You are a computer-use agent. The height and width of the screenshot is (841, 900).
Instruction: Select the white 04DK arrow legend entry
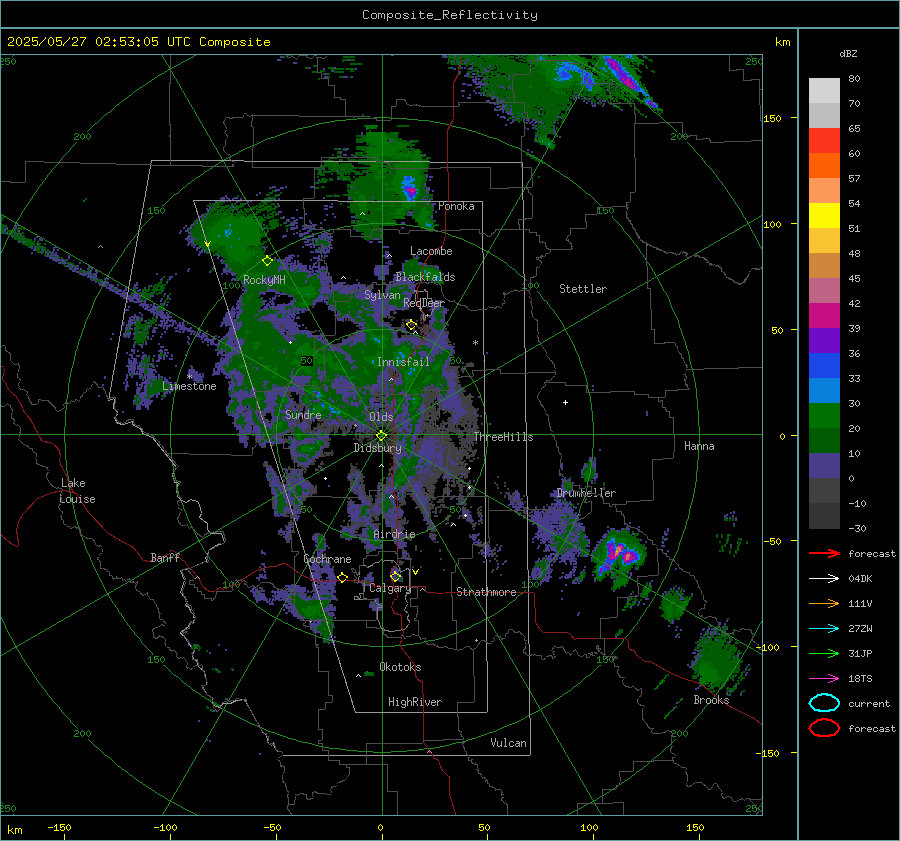coord(824,579)
